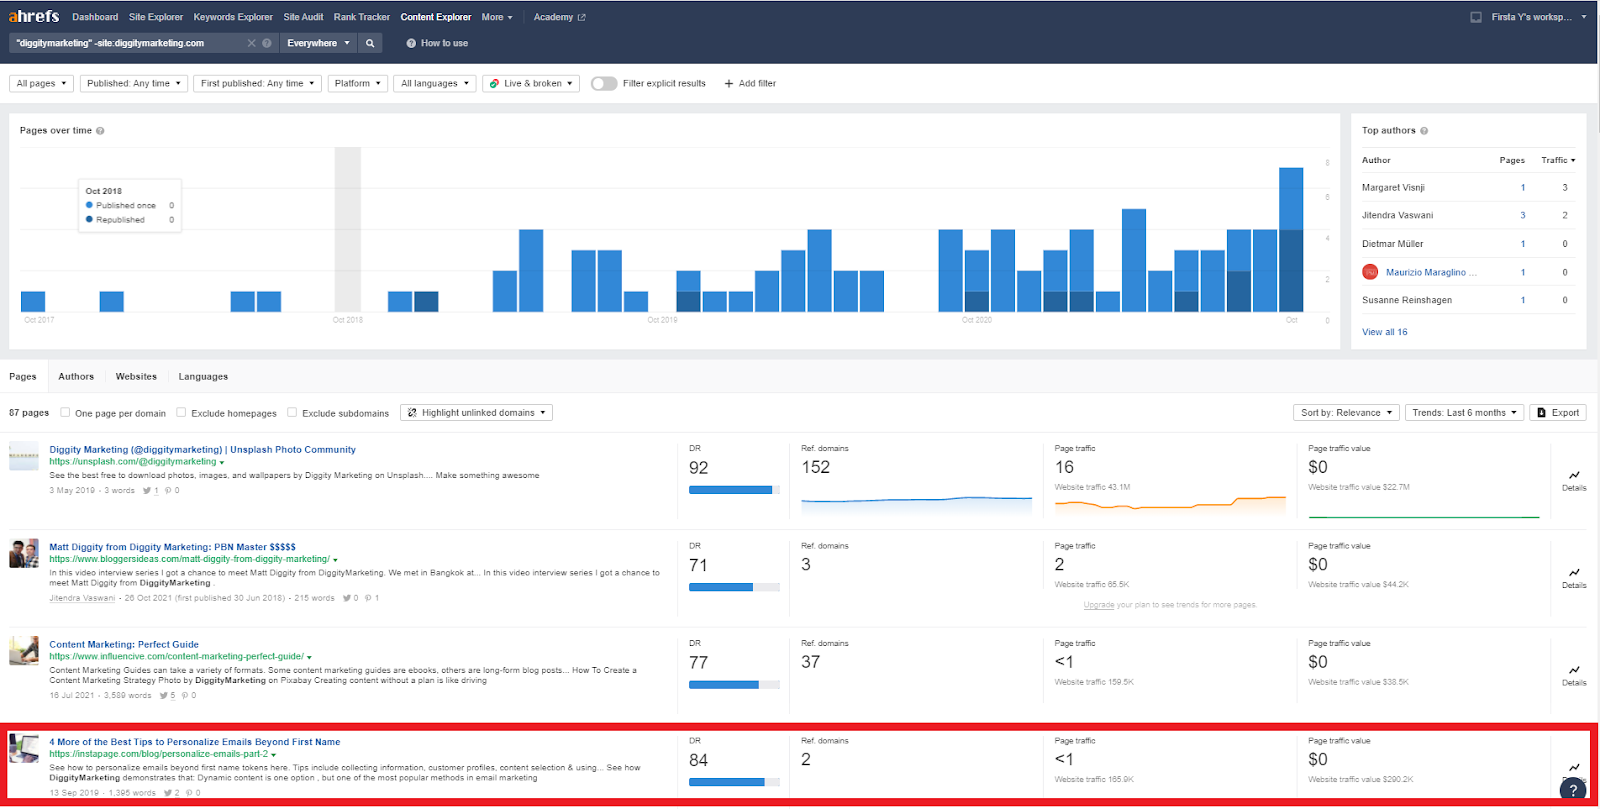Open Content Marketing: Perfect Guide title link

click(124, 644)
